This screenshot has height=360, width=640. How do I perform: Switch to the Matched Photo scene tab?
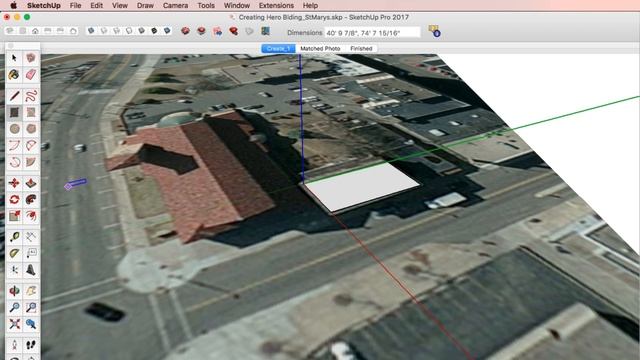320,49
